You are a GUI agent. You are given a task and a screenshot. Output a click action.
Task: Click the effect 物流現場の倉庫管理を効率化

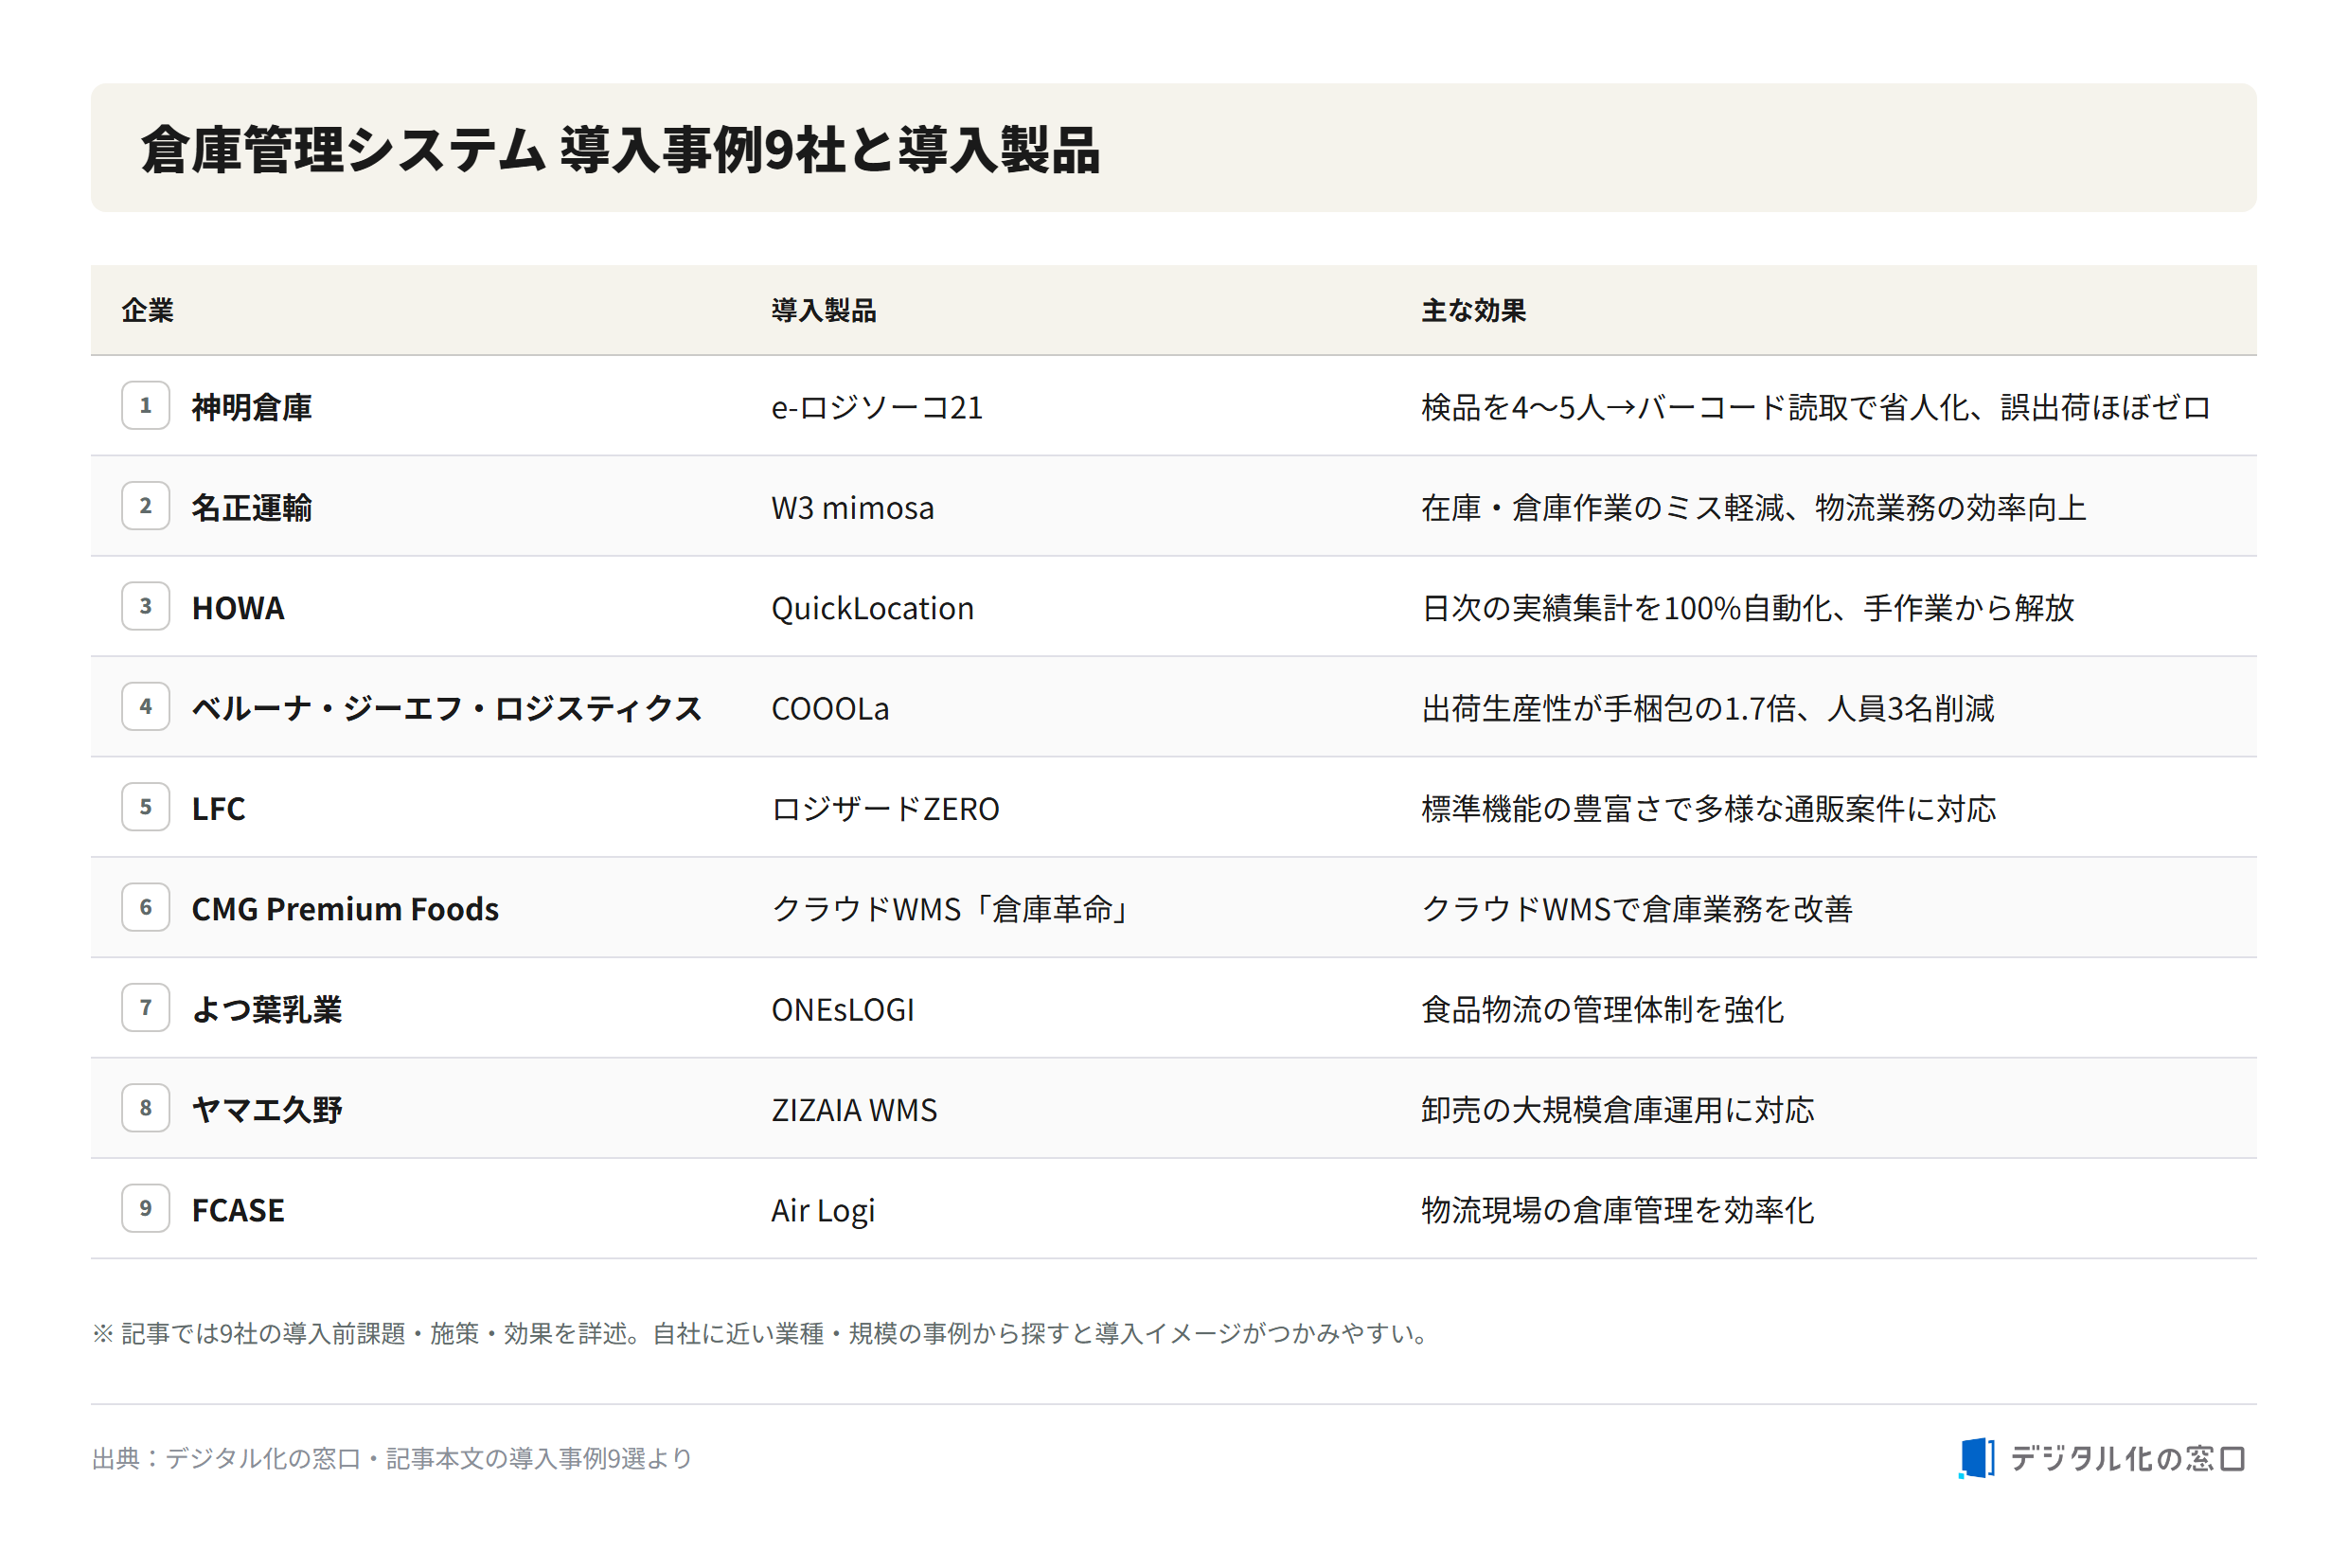[1618, 1210]
